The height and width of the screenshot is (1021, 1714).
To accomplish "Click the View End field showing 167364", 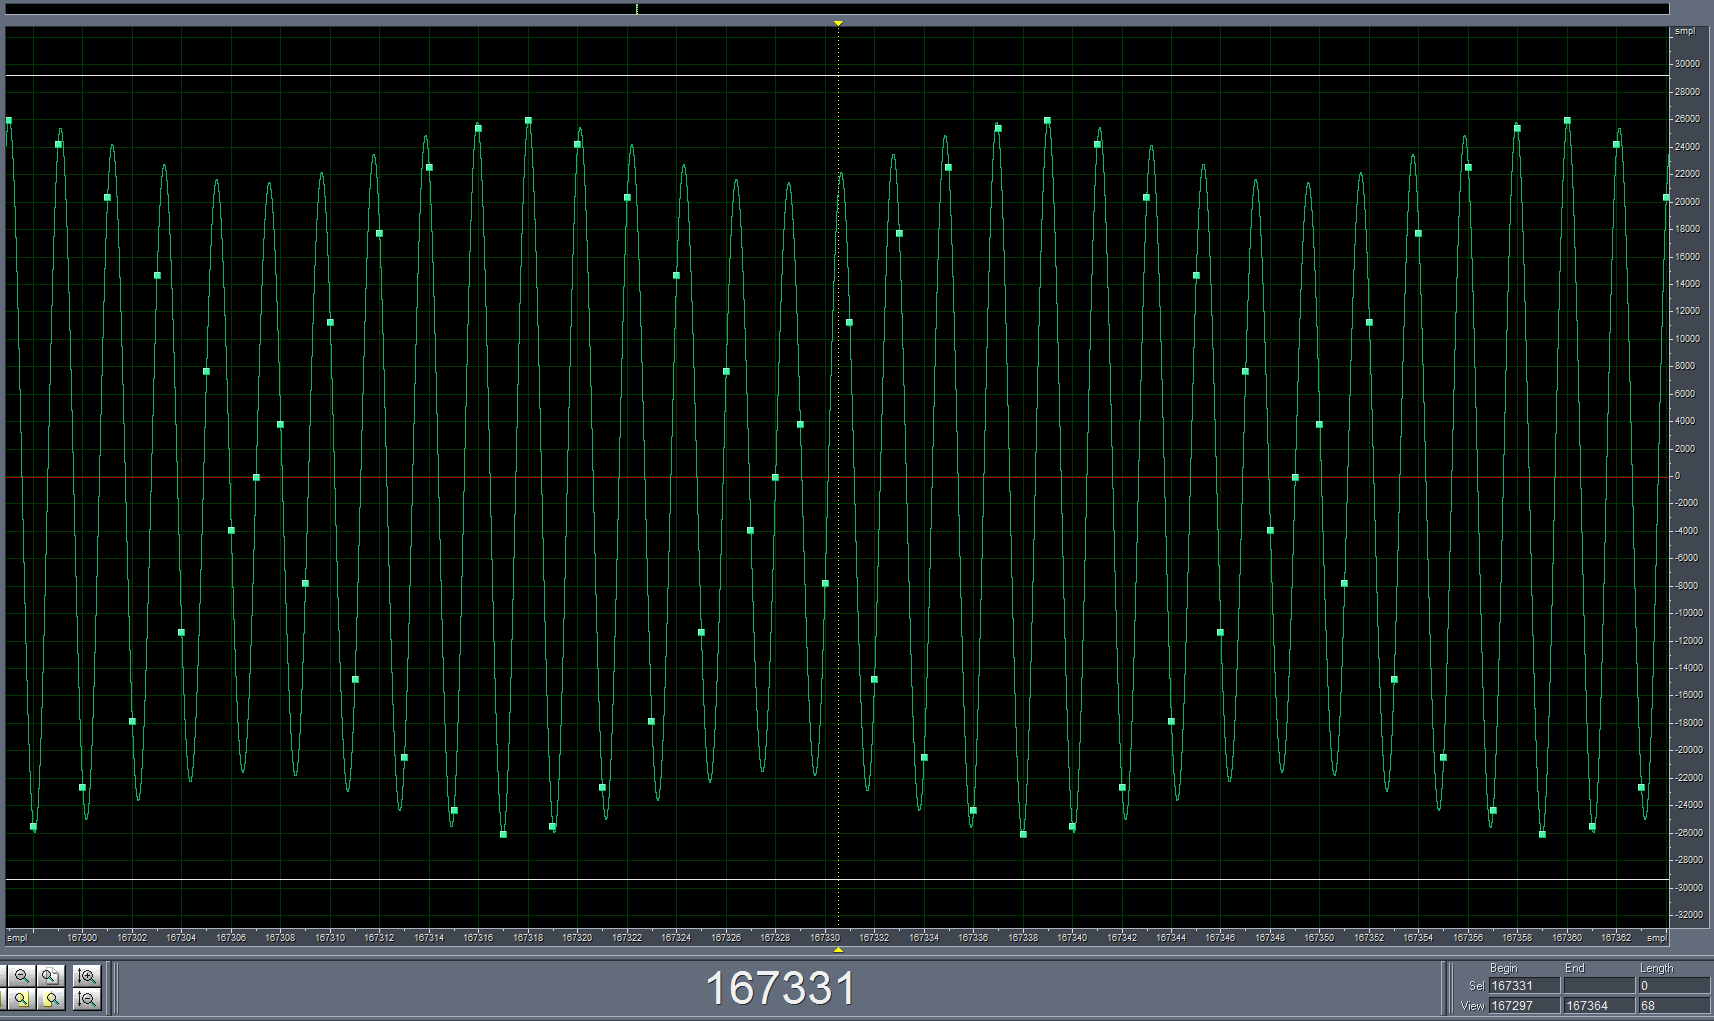I will point(1600,1005).
